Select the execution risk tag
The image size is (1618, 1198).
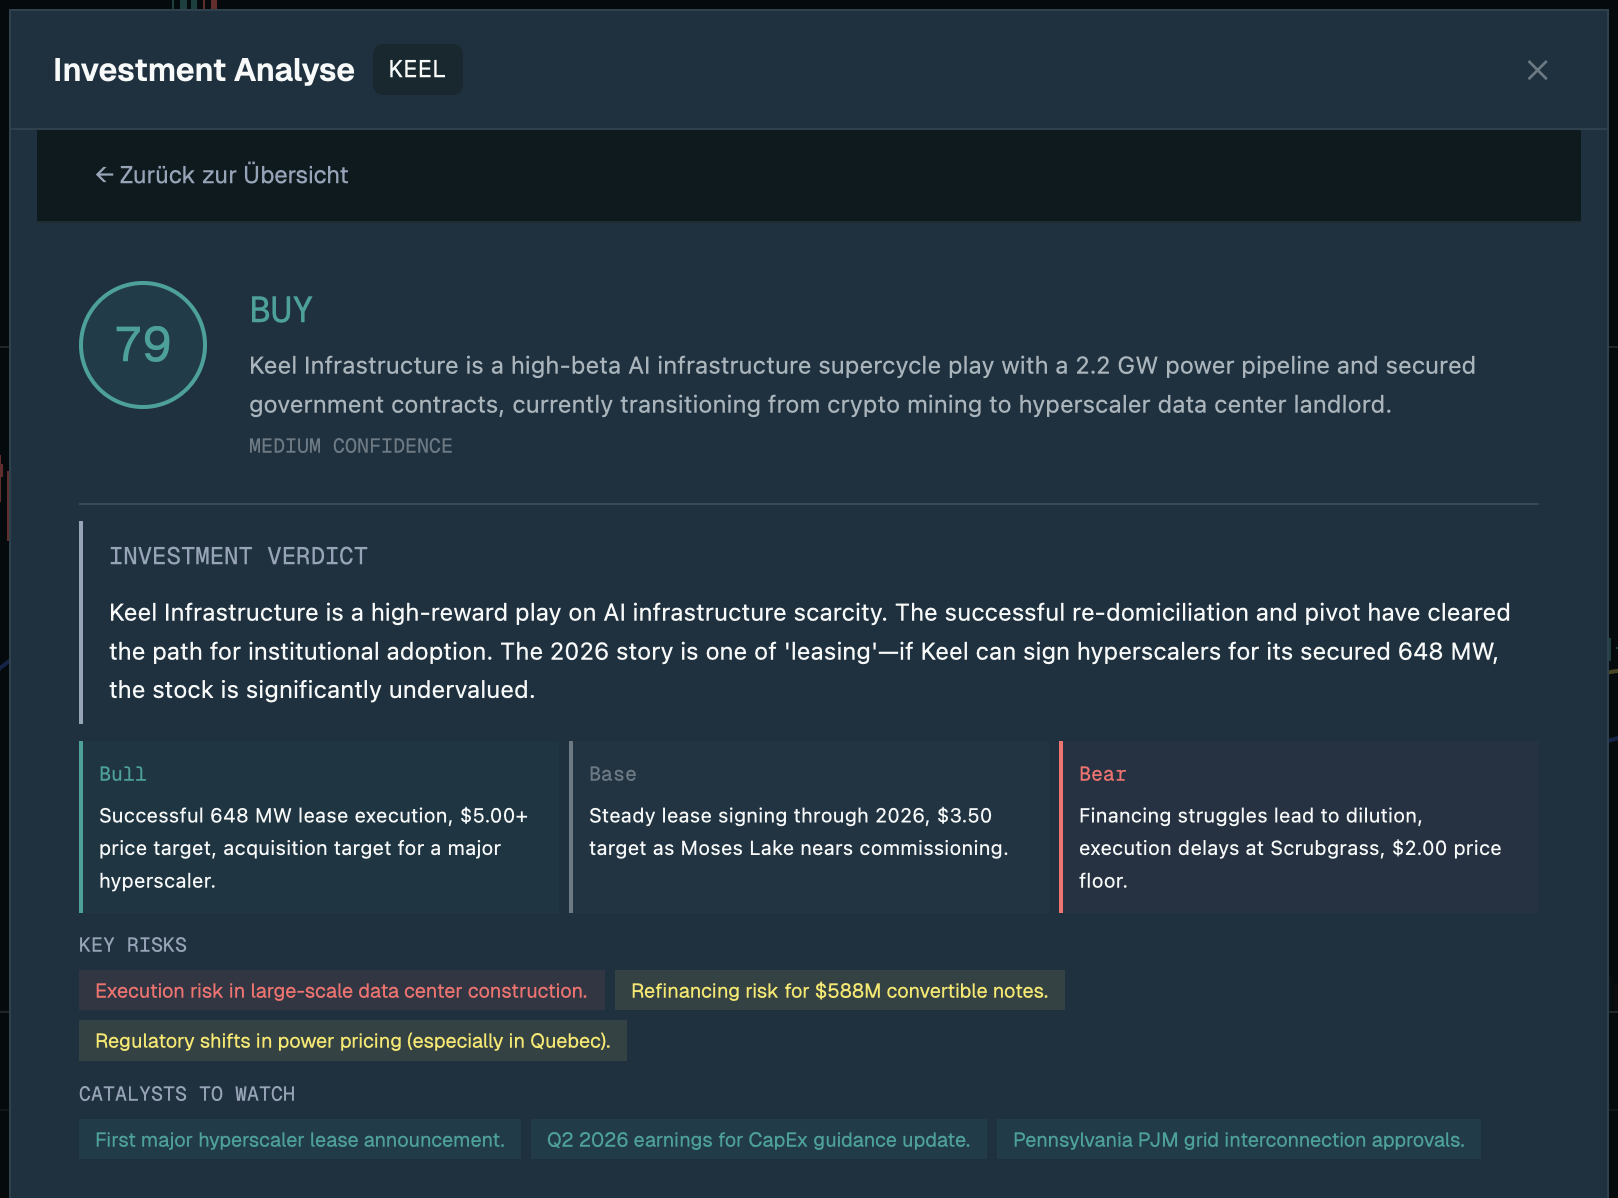tap(341, 990)
